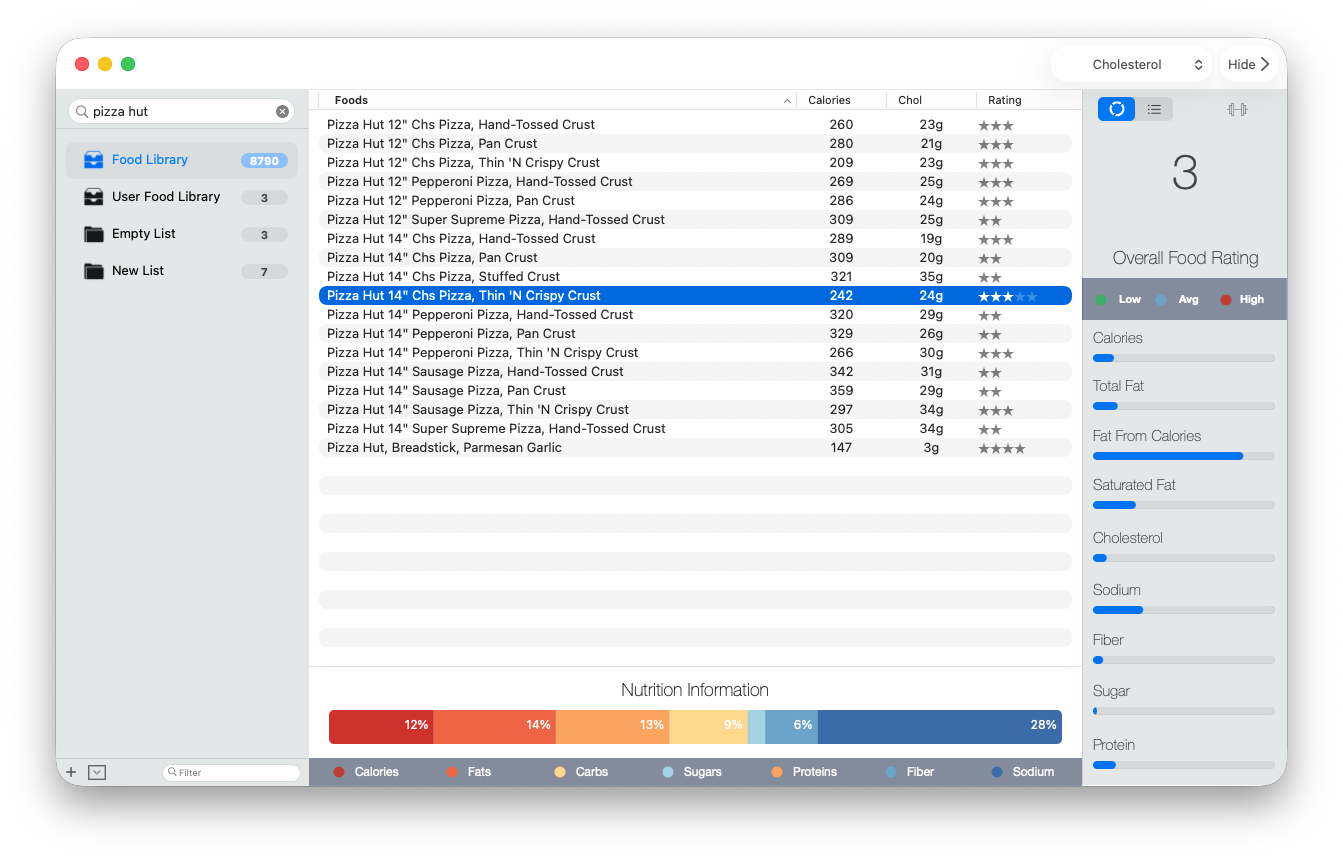Click the User Food Library drawer icon

94,197
